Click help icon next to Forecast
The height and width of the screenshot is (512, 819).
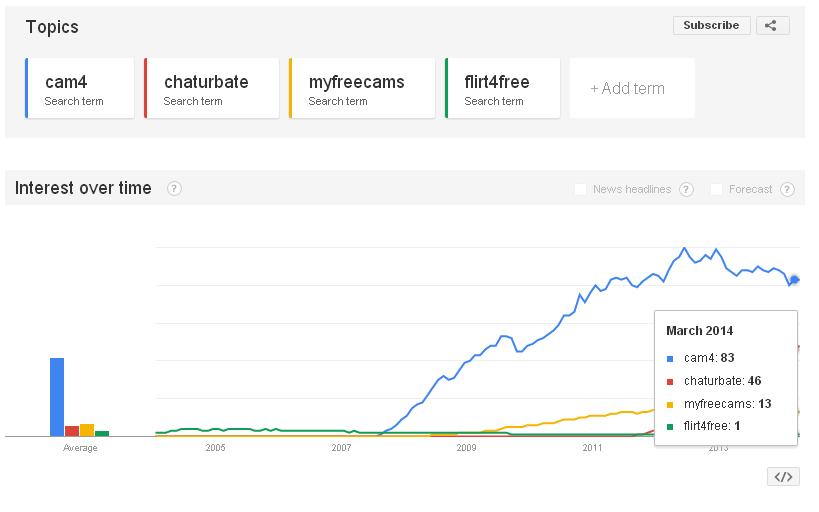click(x=787, y=189)
